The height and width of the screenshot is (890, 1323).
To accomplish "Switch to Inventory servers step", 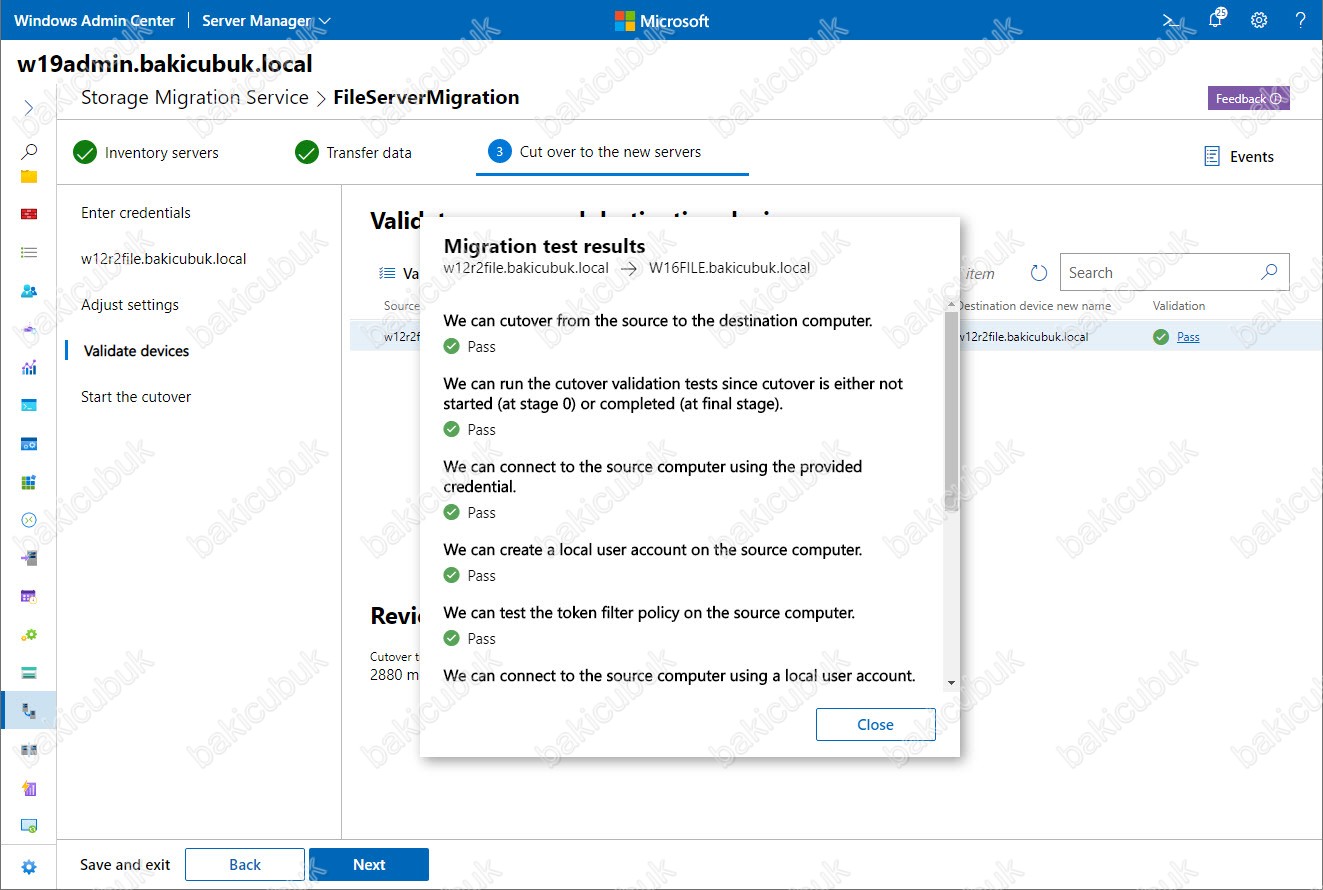I will coord(146,152).
